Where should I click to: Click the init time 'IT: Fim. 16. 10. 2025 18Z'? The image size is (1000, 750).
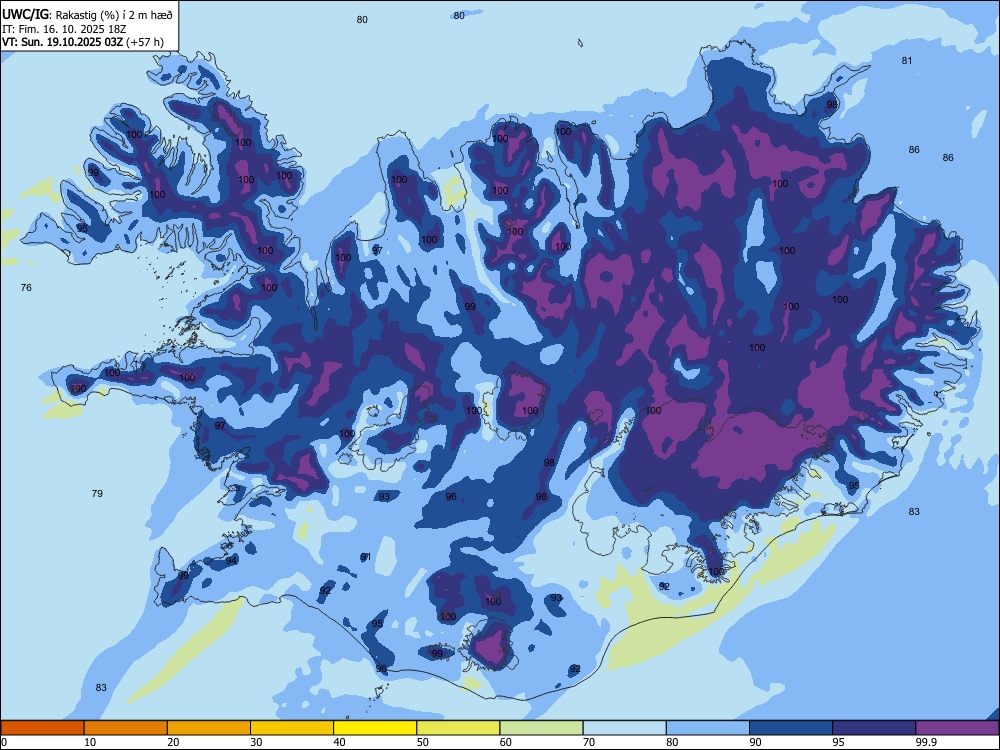pos(64,29)
